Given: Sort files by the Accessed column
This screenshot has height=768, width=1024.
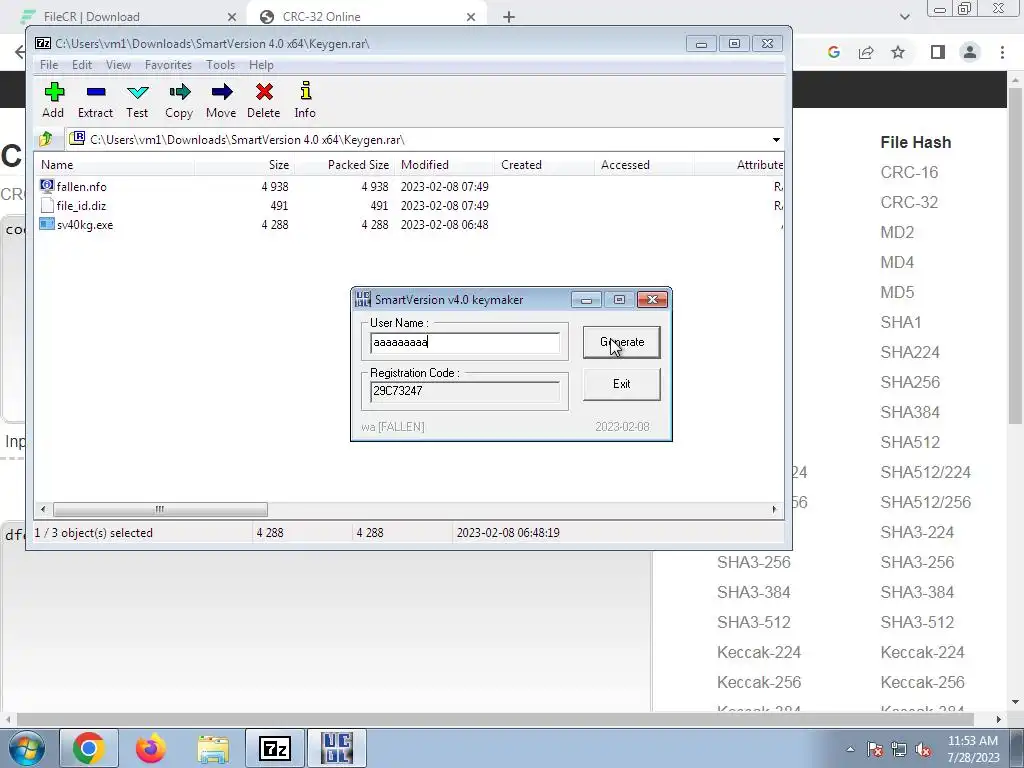Looking at the screenshot, I should coord(644,165).
